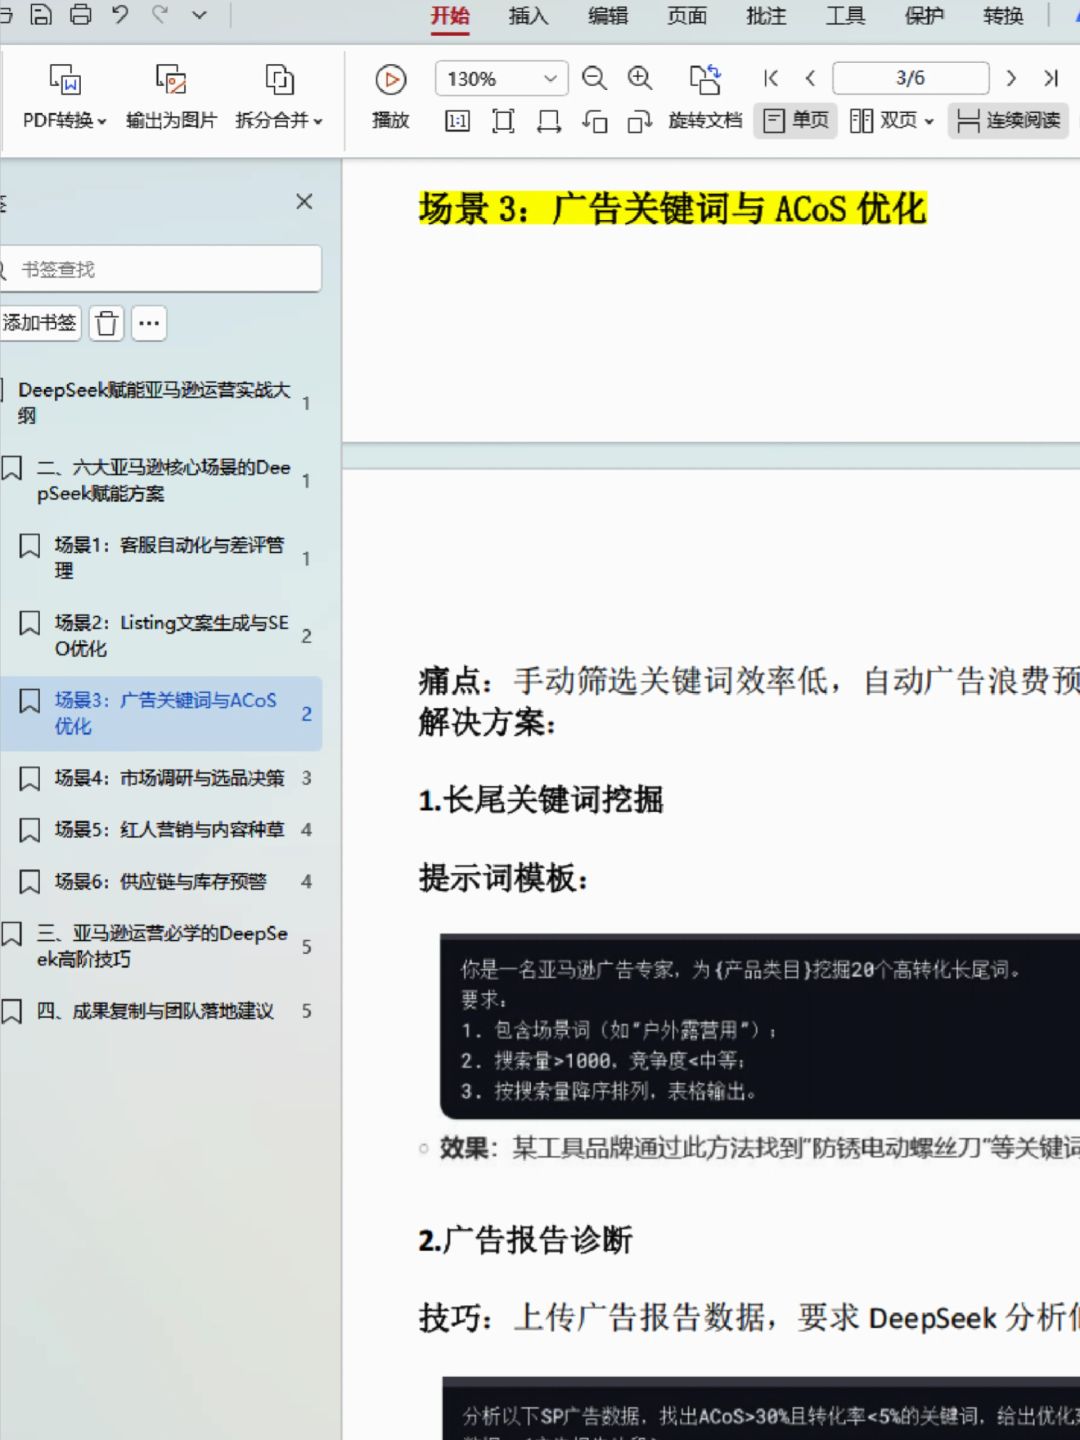Click the heading 1.长尾关键词挖掘
Image resolution: width=1080 pixels, height=1440 pixels.
[x=541, y=800]
